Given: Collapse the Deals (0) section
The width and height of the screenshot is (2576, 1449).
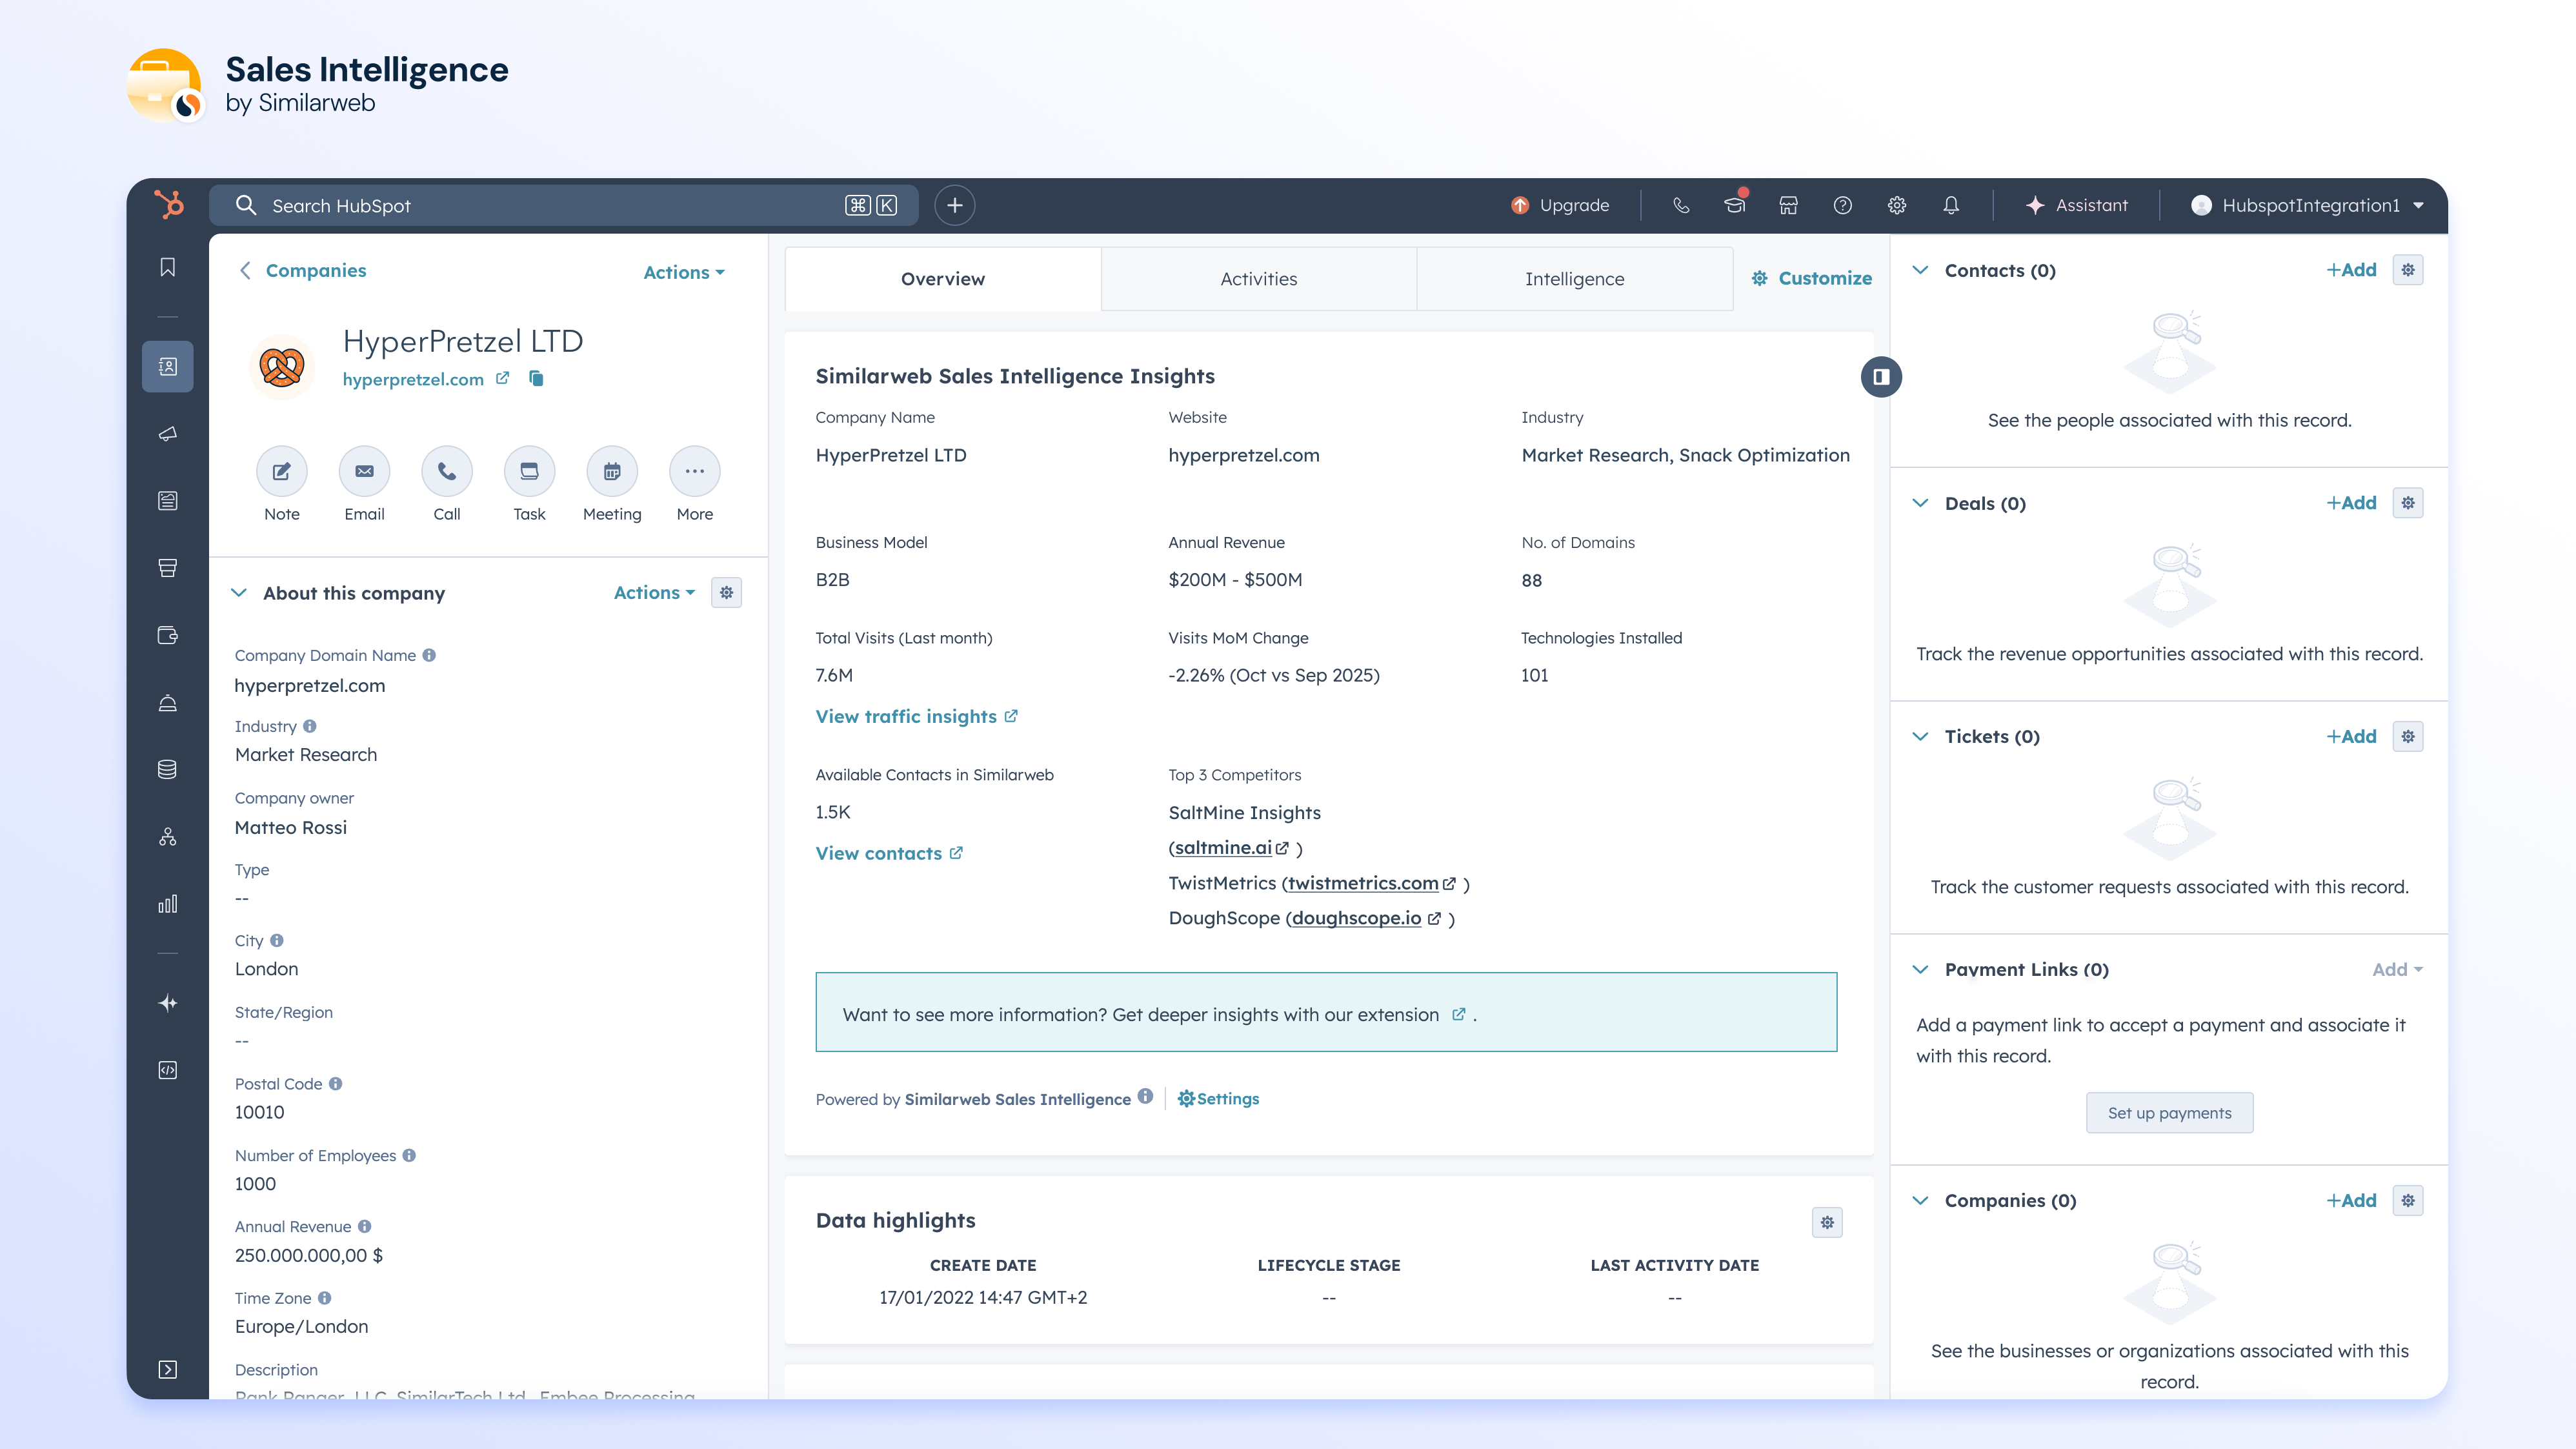Looking at the screenshot, I should click(1920, 503).
